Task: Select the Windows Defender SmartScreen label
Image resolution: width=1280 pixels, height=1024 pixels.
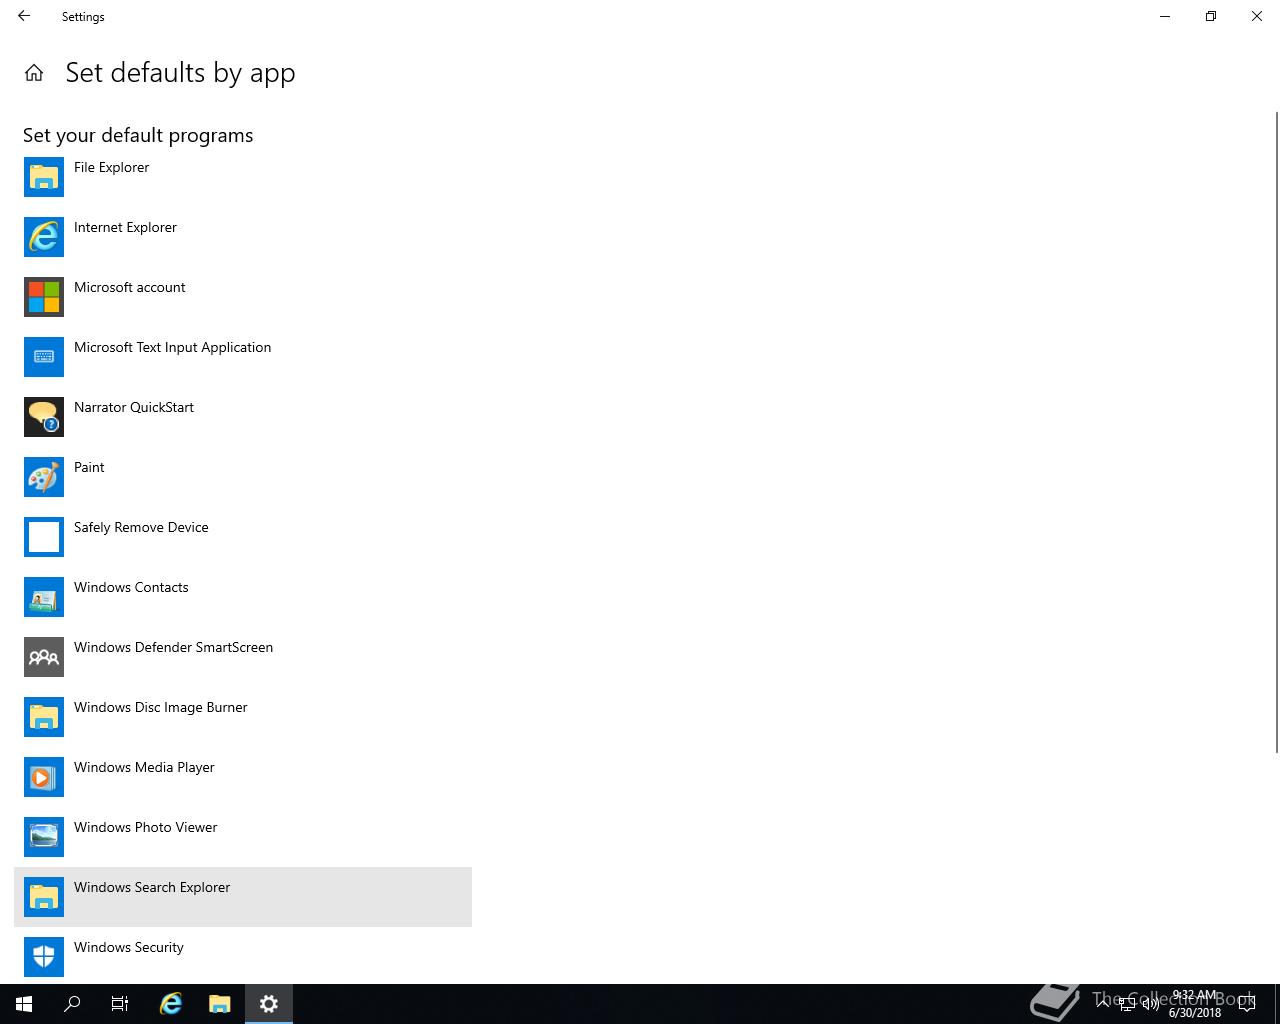Action: point(173,647)
